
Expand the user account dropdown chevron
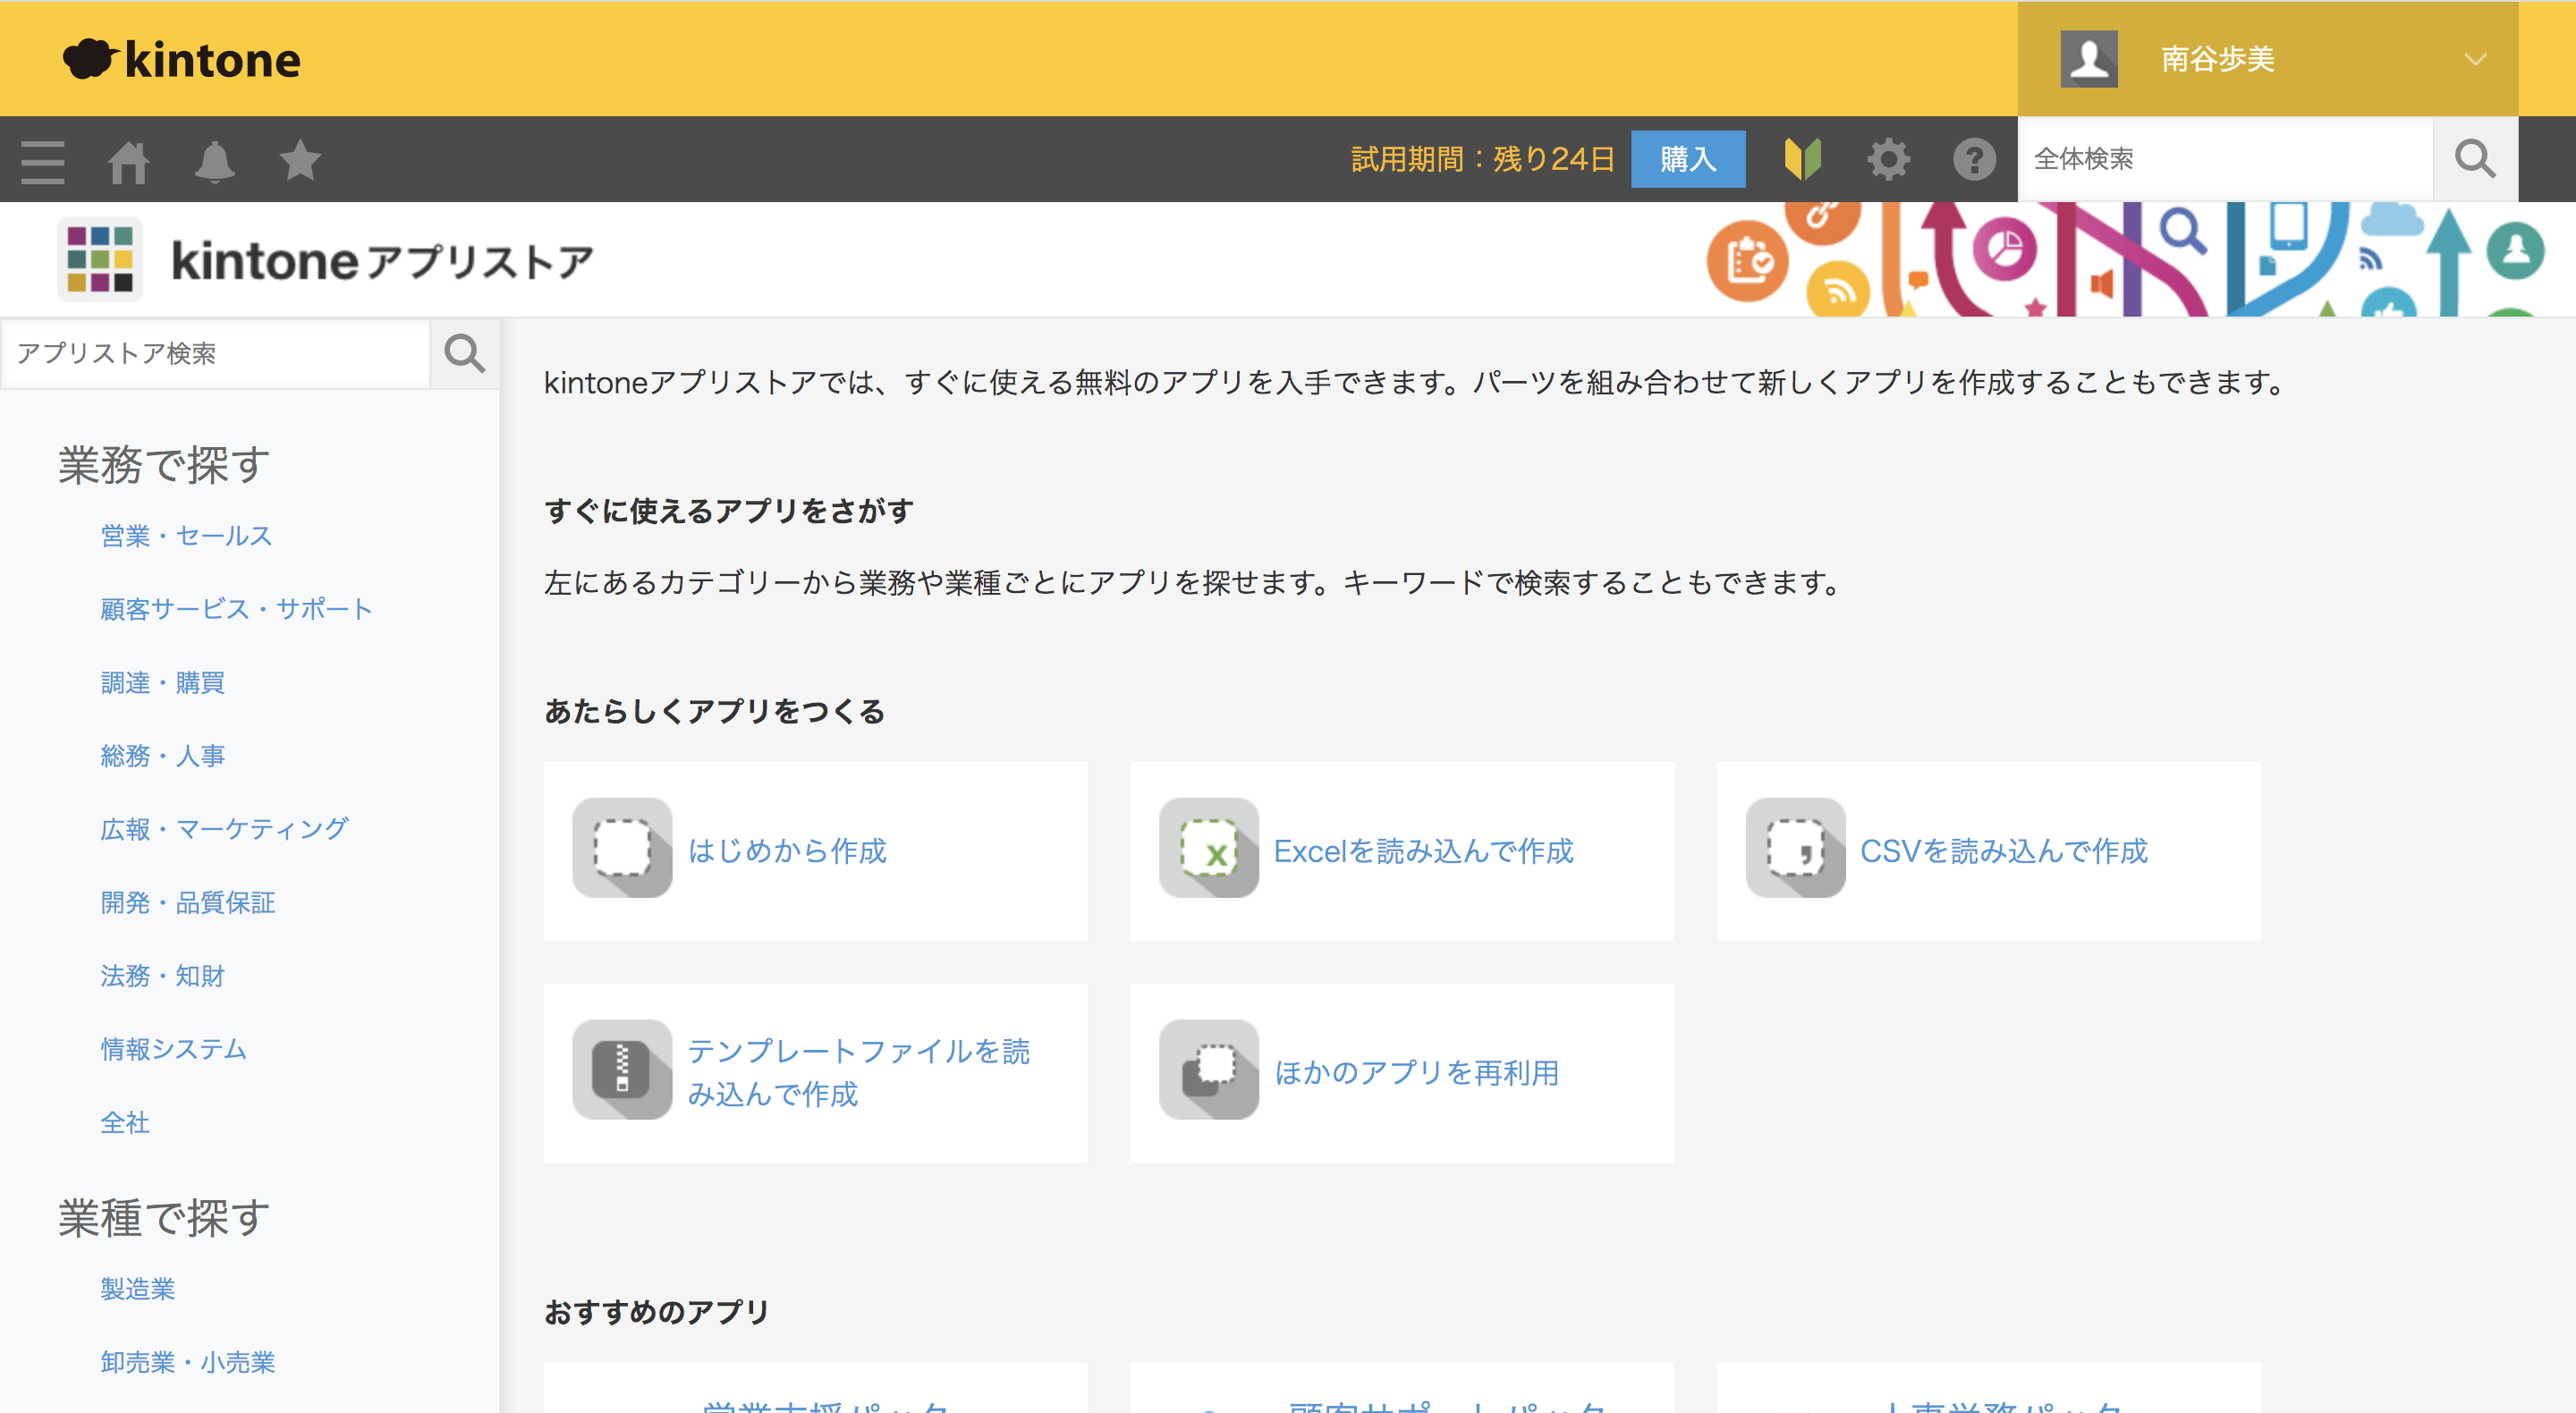pyautogui.click(x=2475, y=59)
